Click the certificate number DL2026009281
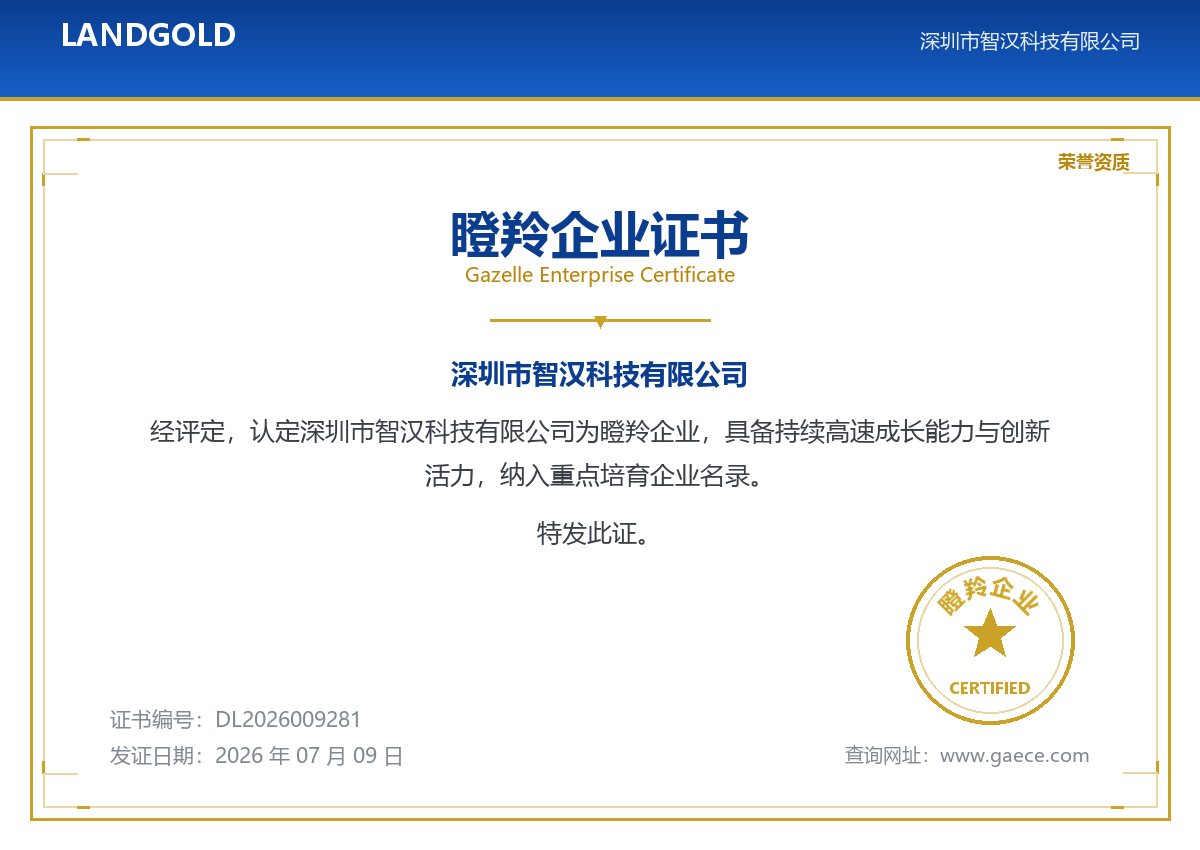1200x850 pixels. [x=288, y=720]
